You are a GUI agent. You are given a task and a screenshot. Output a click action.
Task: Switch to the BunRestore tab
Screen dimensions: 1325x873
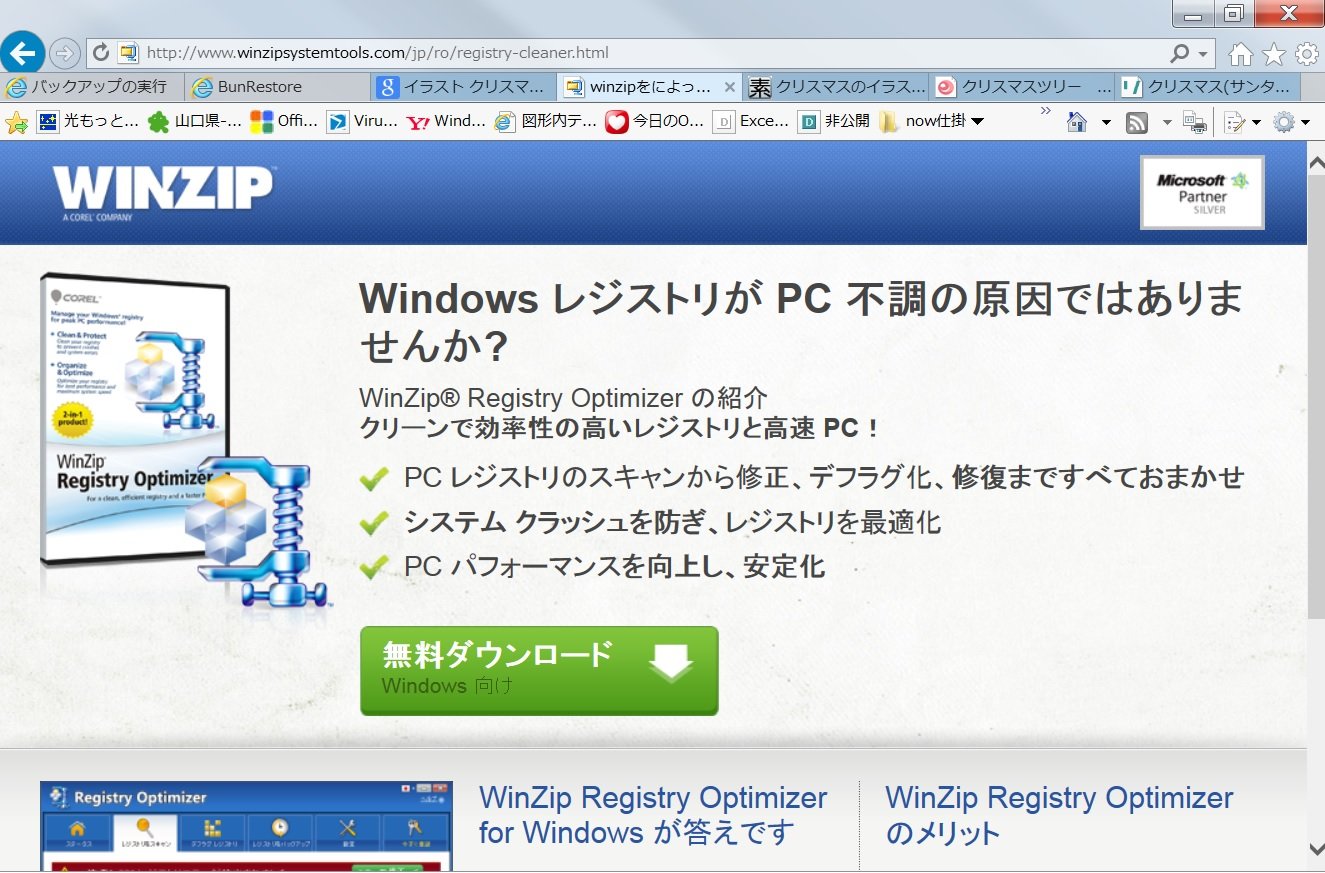[x=277, y=87]
